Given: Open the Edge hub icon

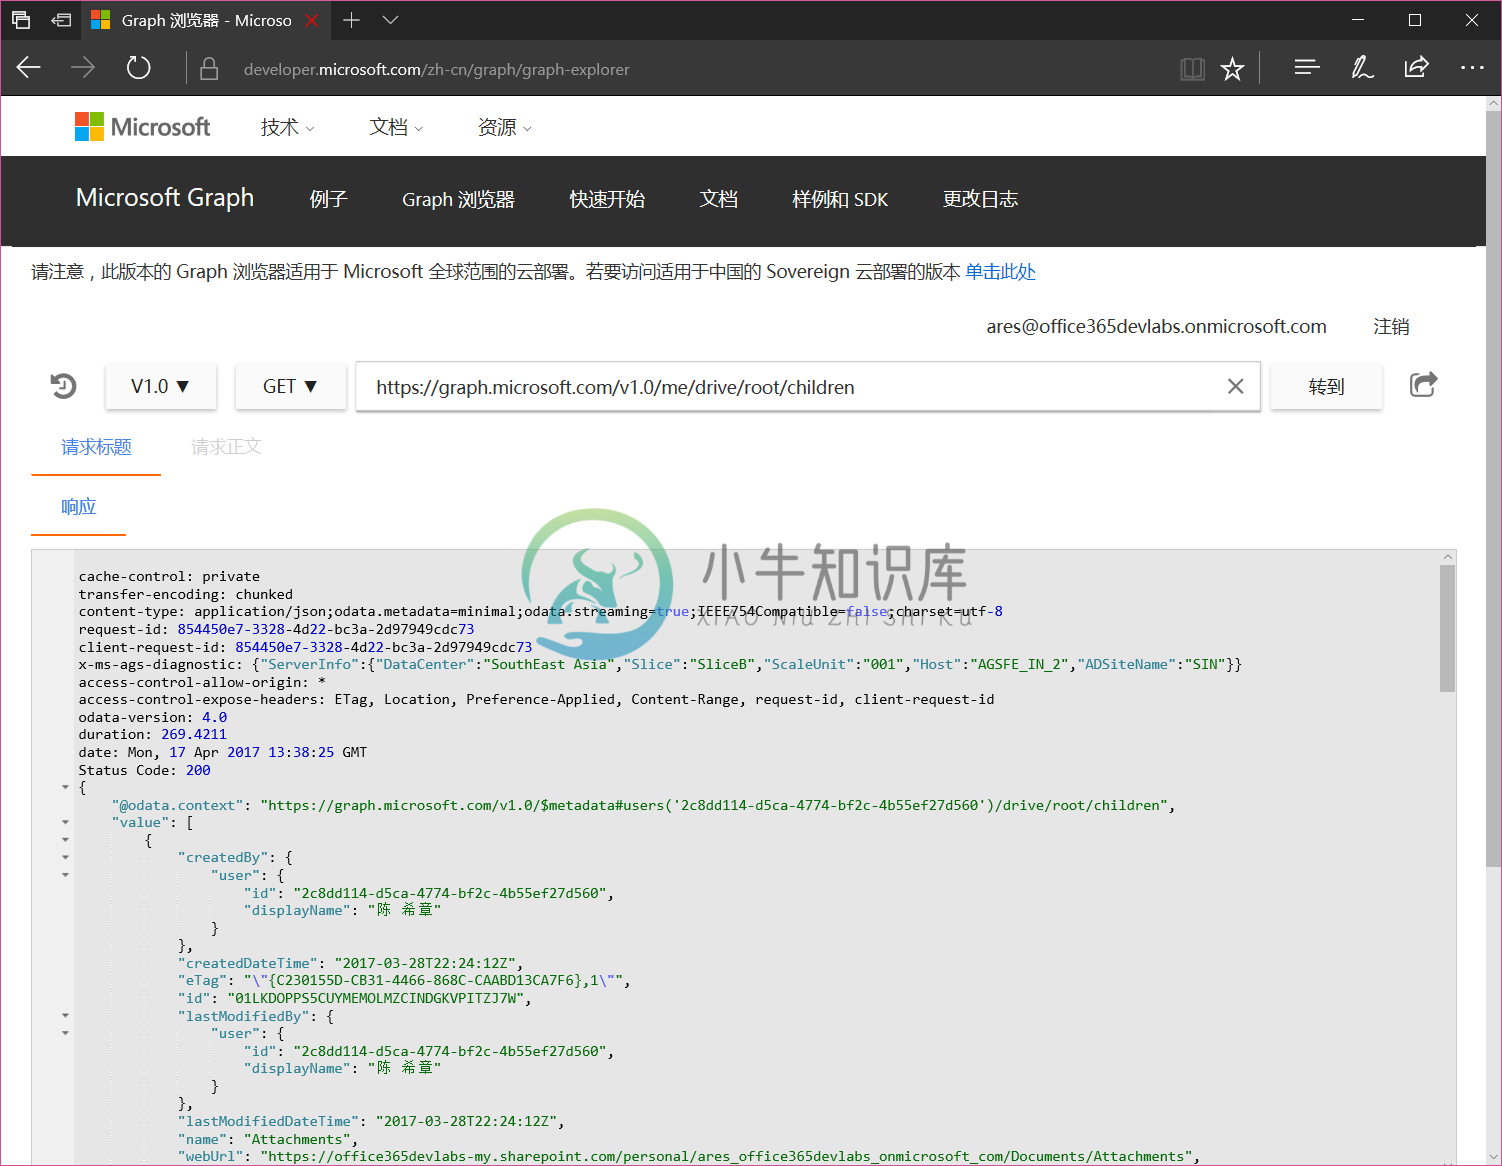Looking at the screenshot, I should [x=1306, y=68].
